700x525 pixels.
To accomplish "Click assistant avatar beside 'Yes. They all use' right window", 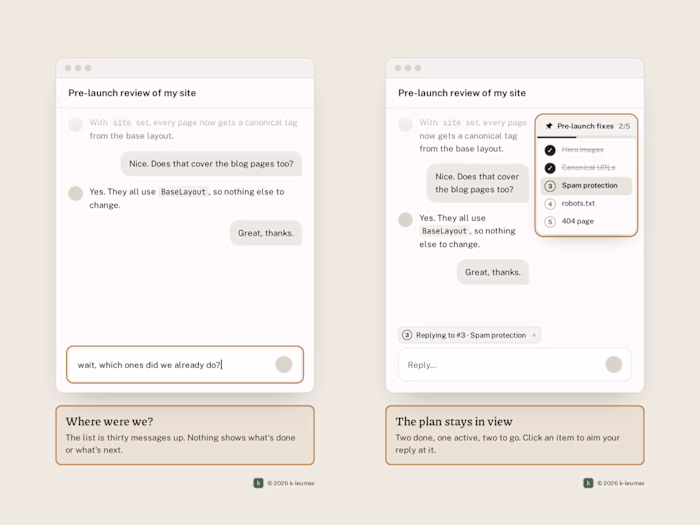I will click(405, 220).
